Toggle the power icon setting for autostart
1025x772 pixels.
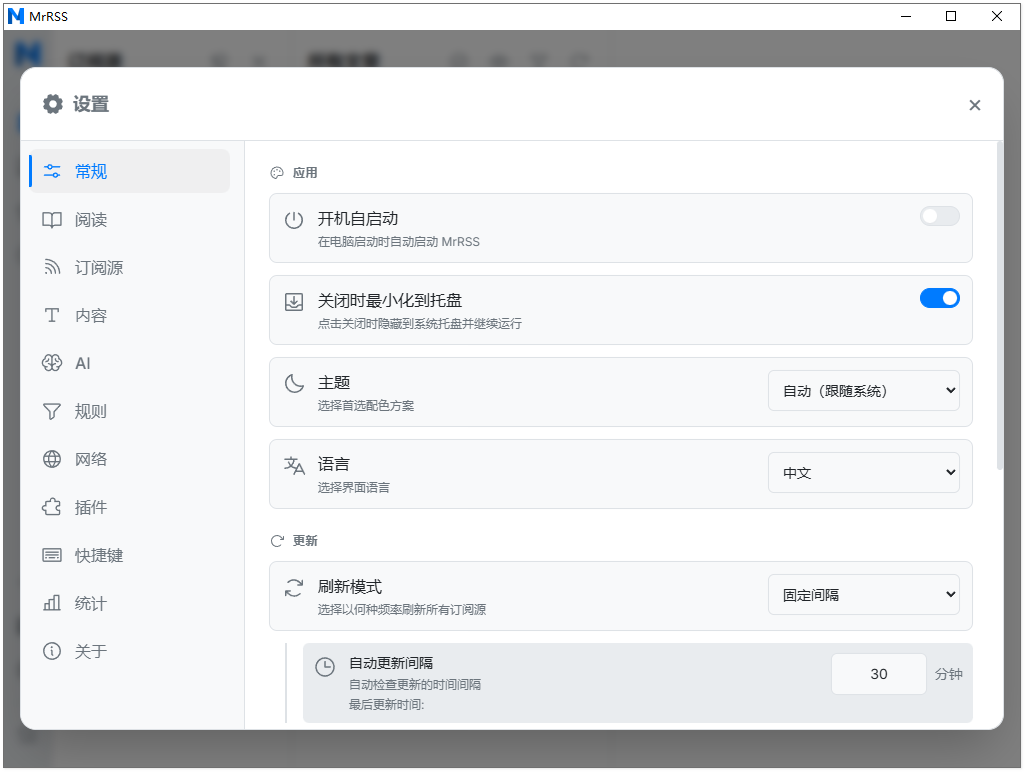coord(293,217)
